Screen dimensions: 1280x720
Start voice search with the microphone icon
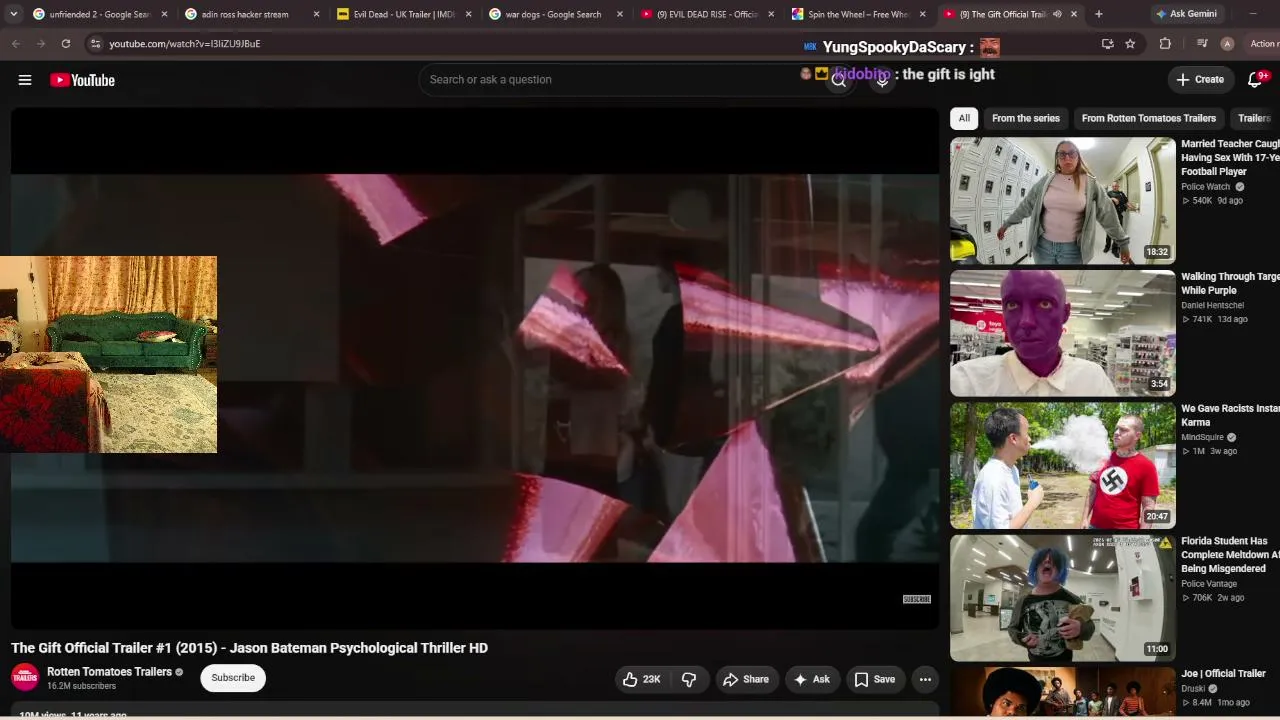(x=882, y=80)
